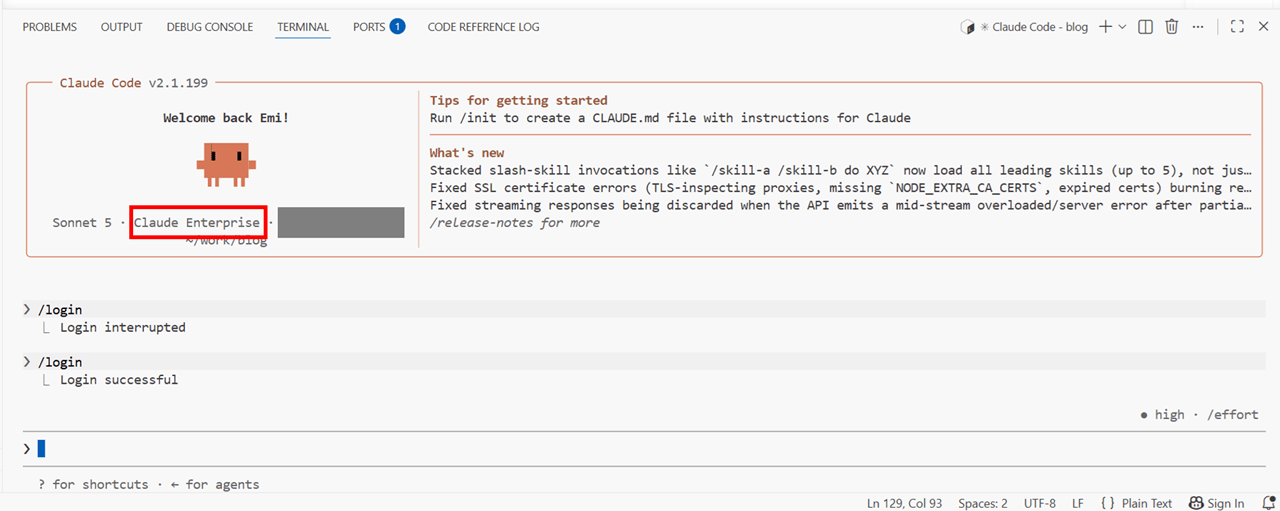This screenshot has height=511, width=1280.
Task: Split the terminal
Action: tap(1146, 27)
